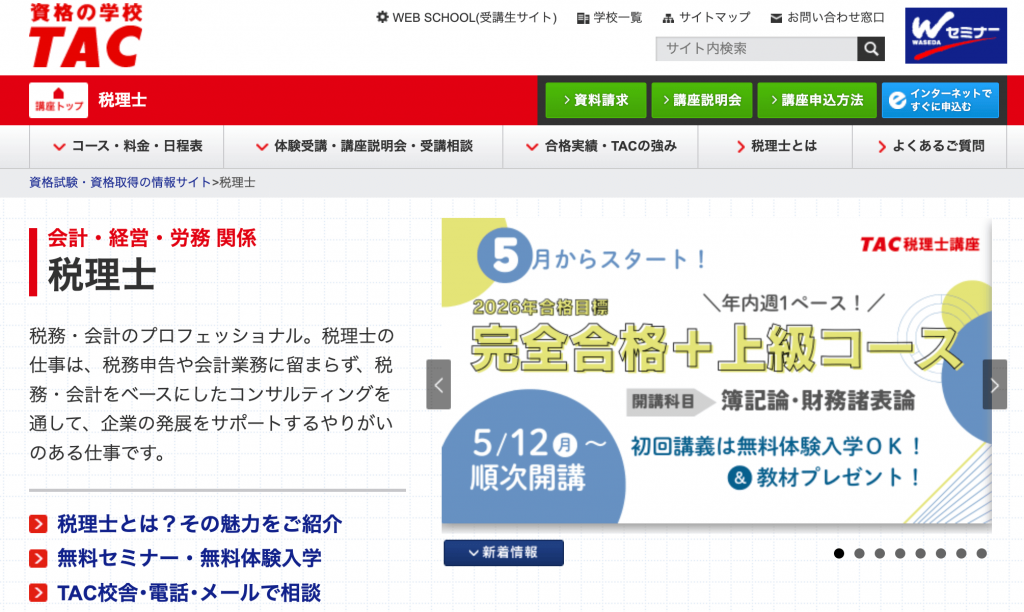Expand 合格実績・TACの強み menu
This screenshot has height=612, width=1024.
(600, 146)
